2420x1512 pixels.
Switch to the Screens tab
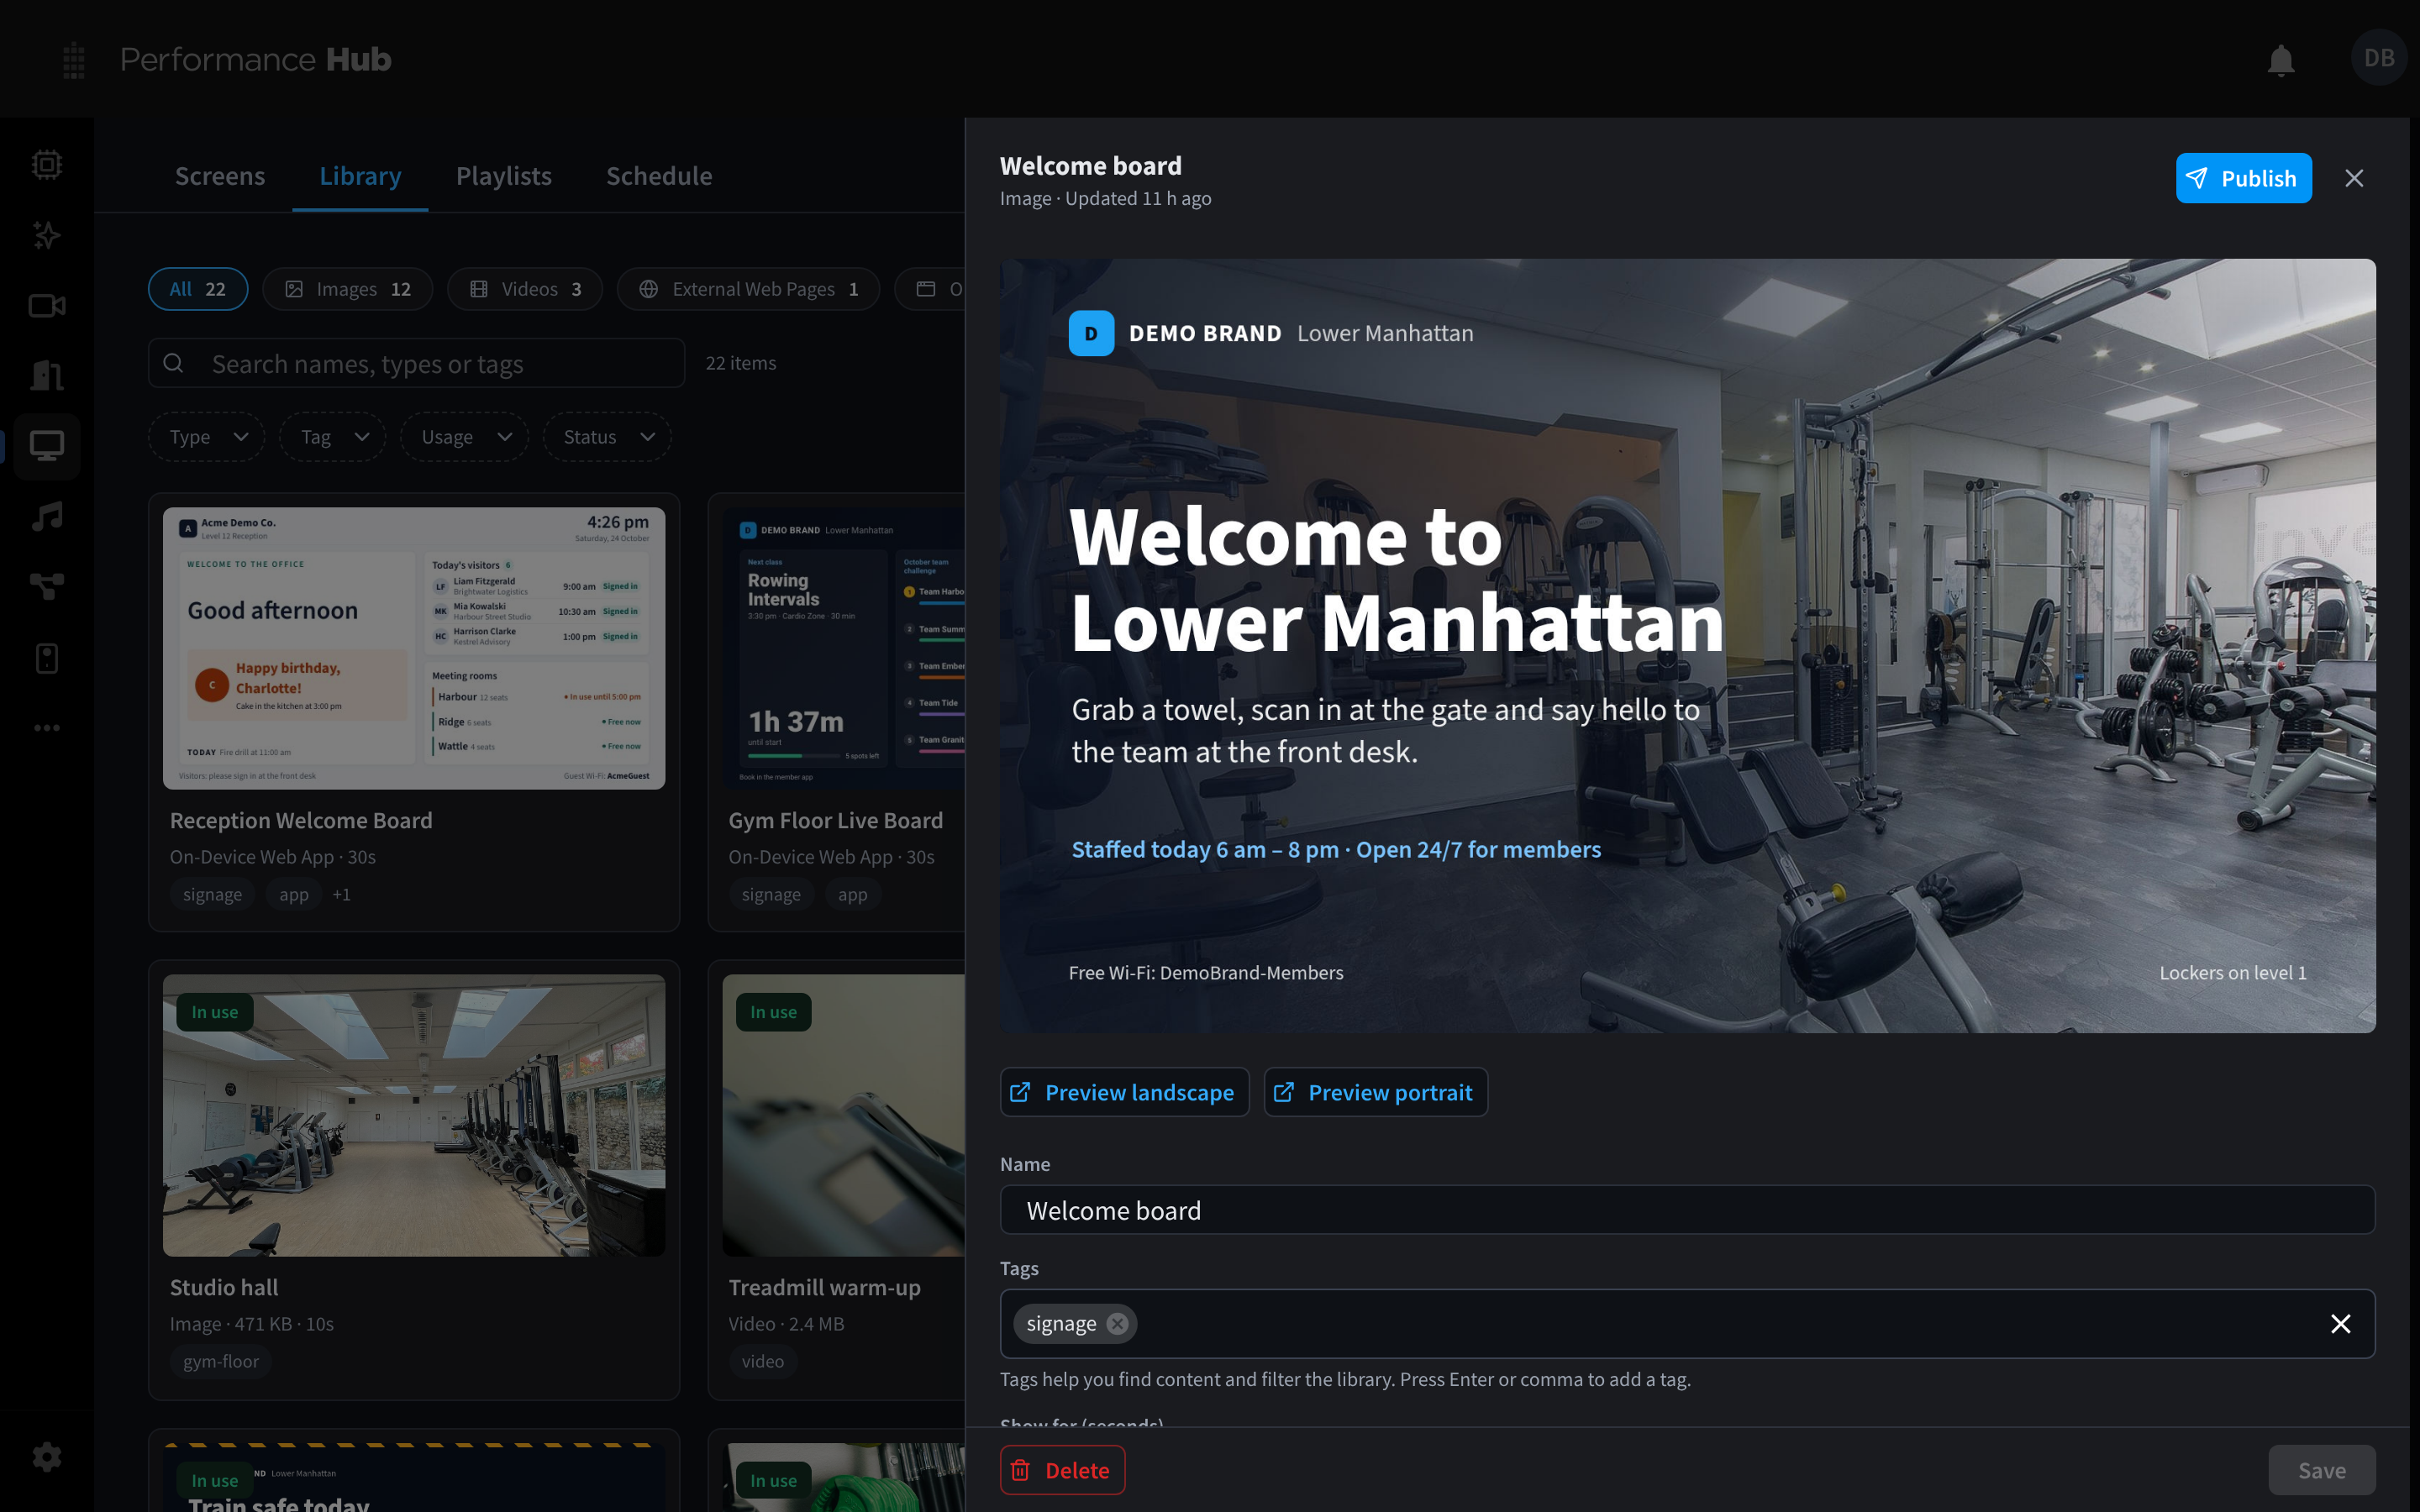tap(220, 176)
